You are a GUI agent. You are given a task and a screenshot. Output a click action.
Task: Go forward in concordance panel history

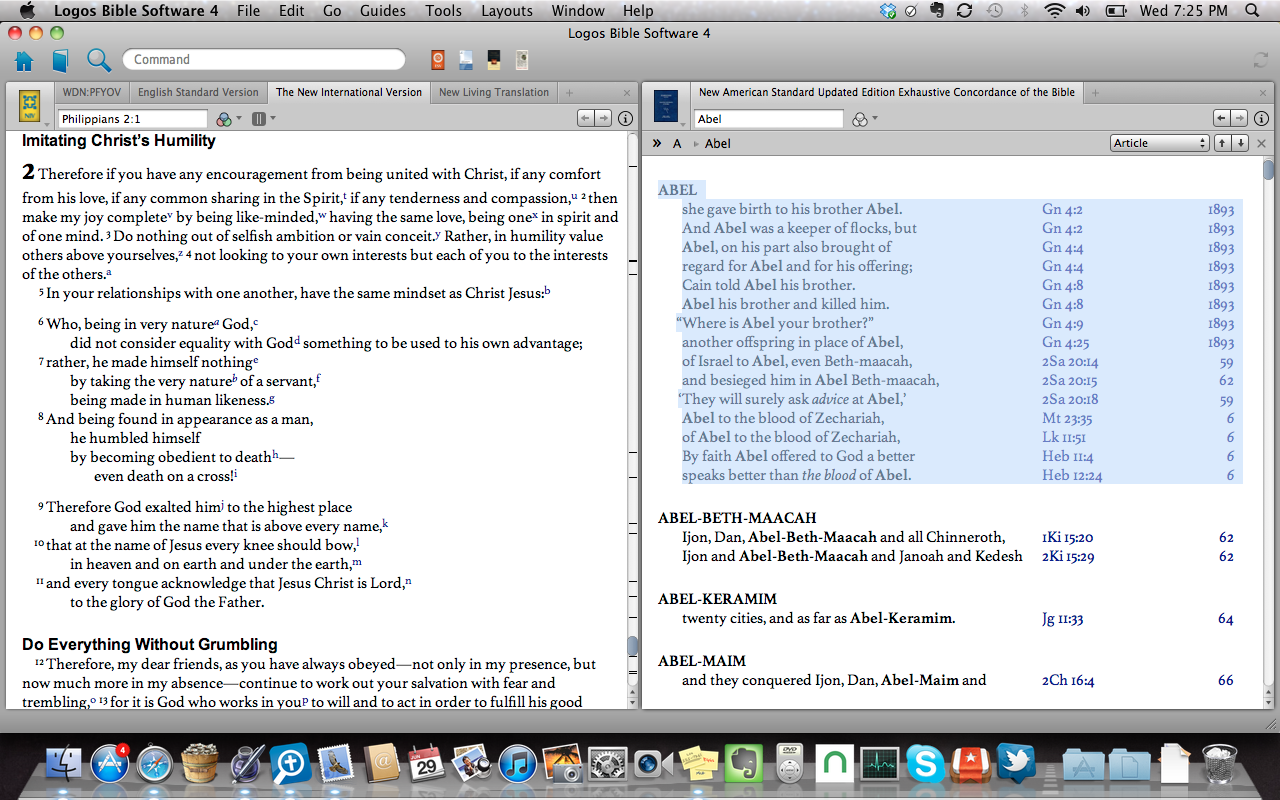click(1239, 118)
